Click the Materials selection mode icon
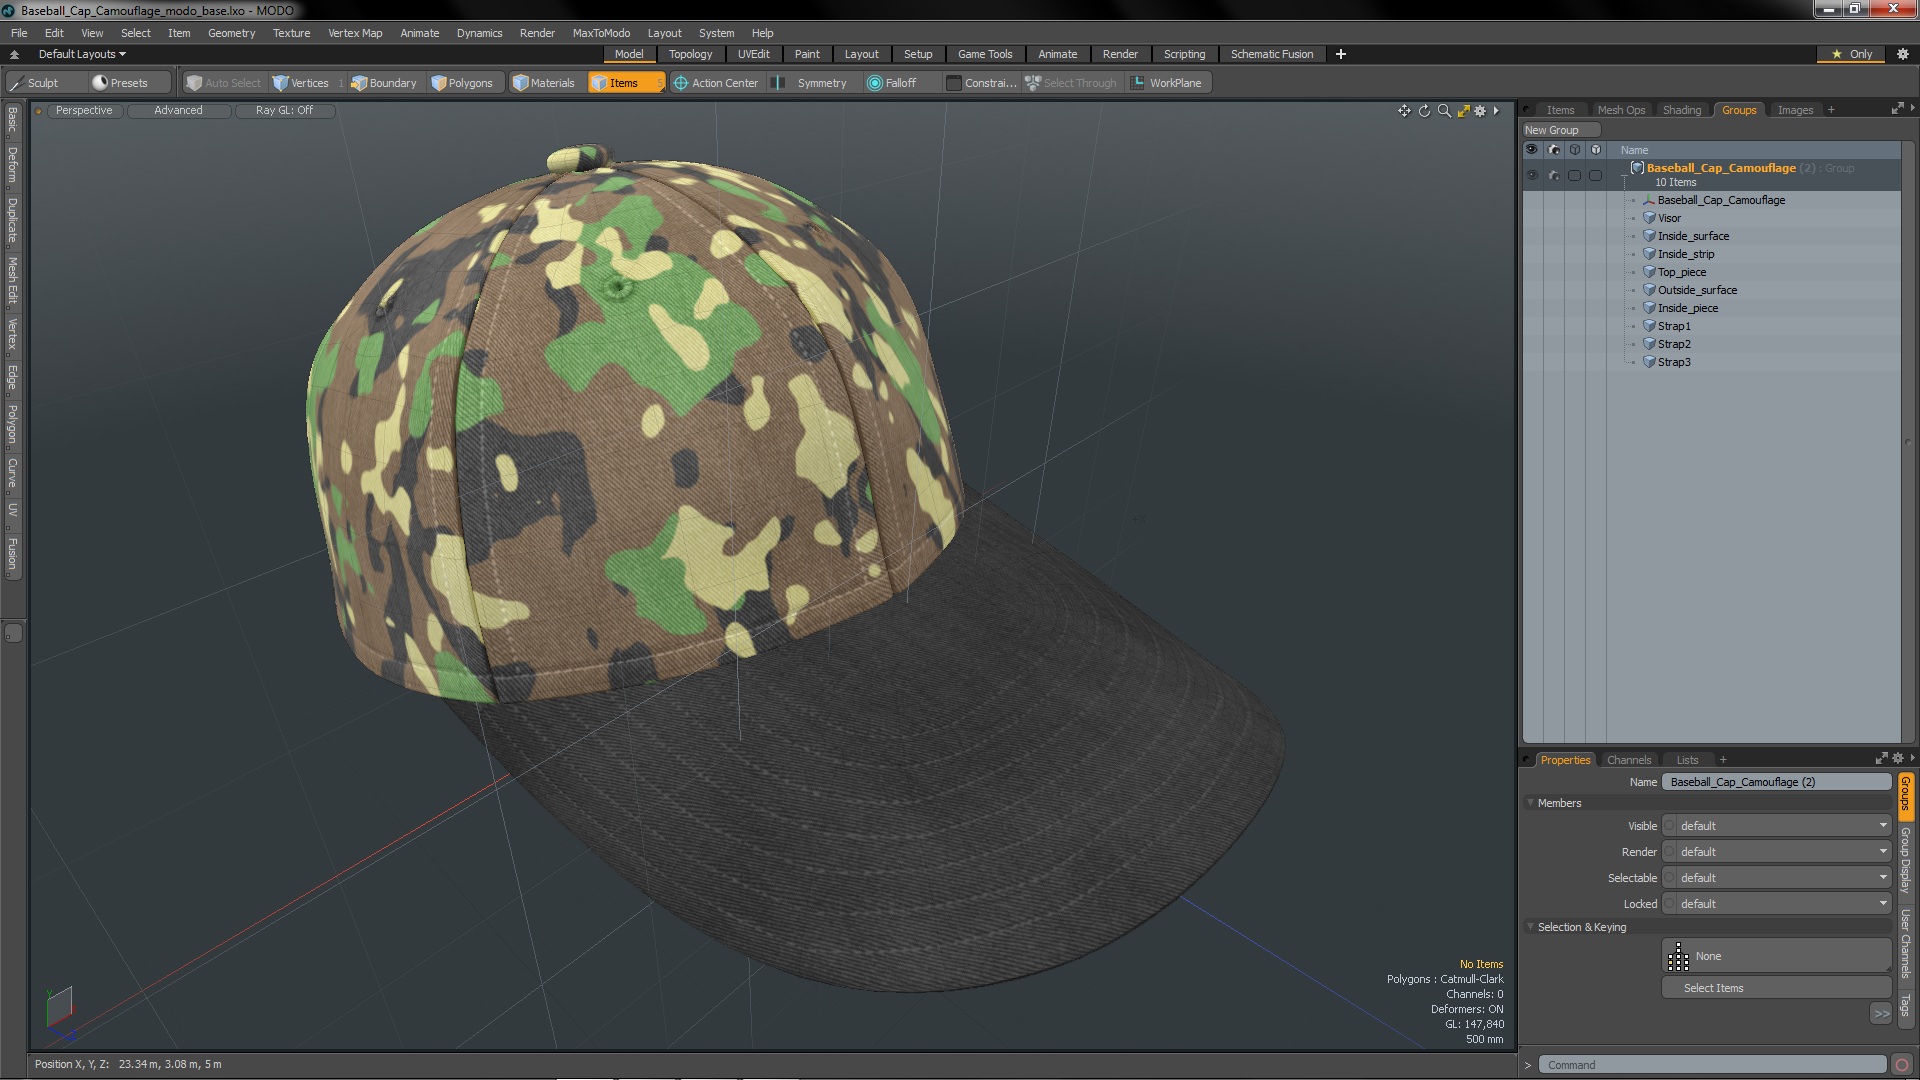1920x1080 pixels. point(521,83)
